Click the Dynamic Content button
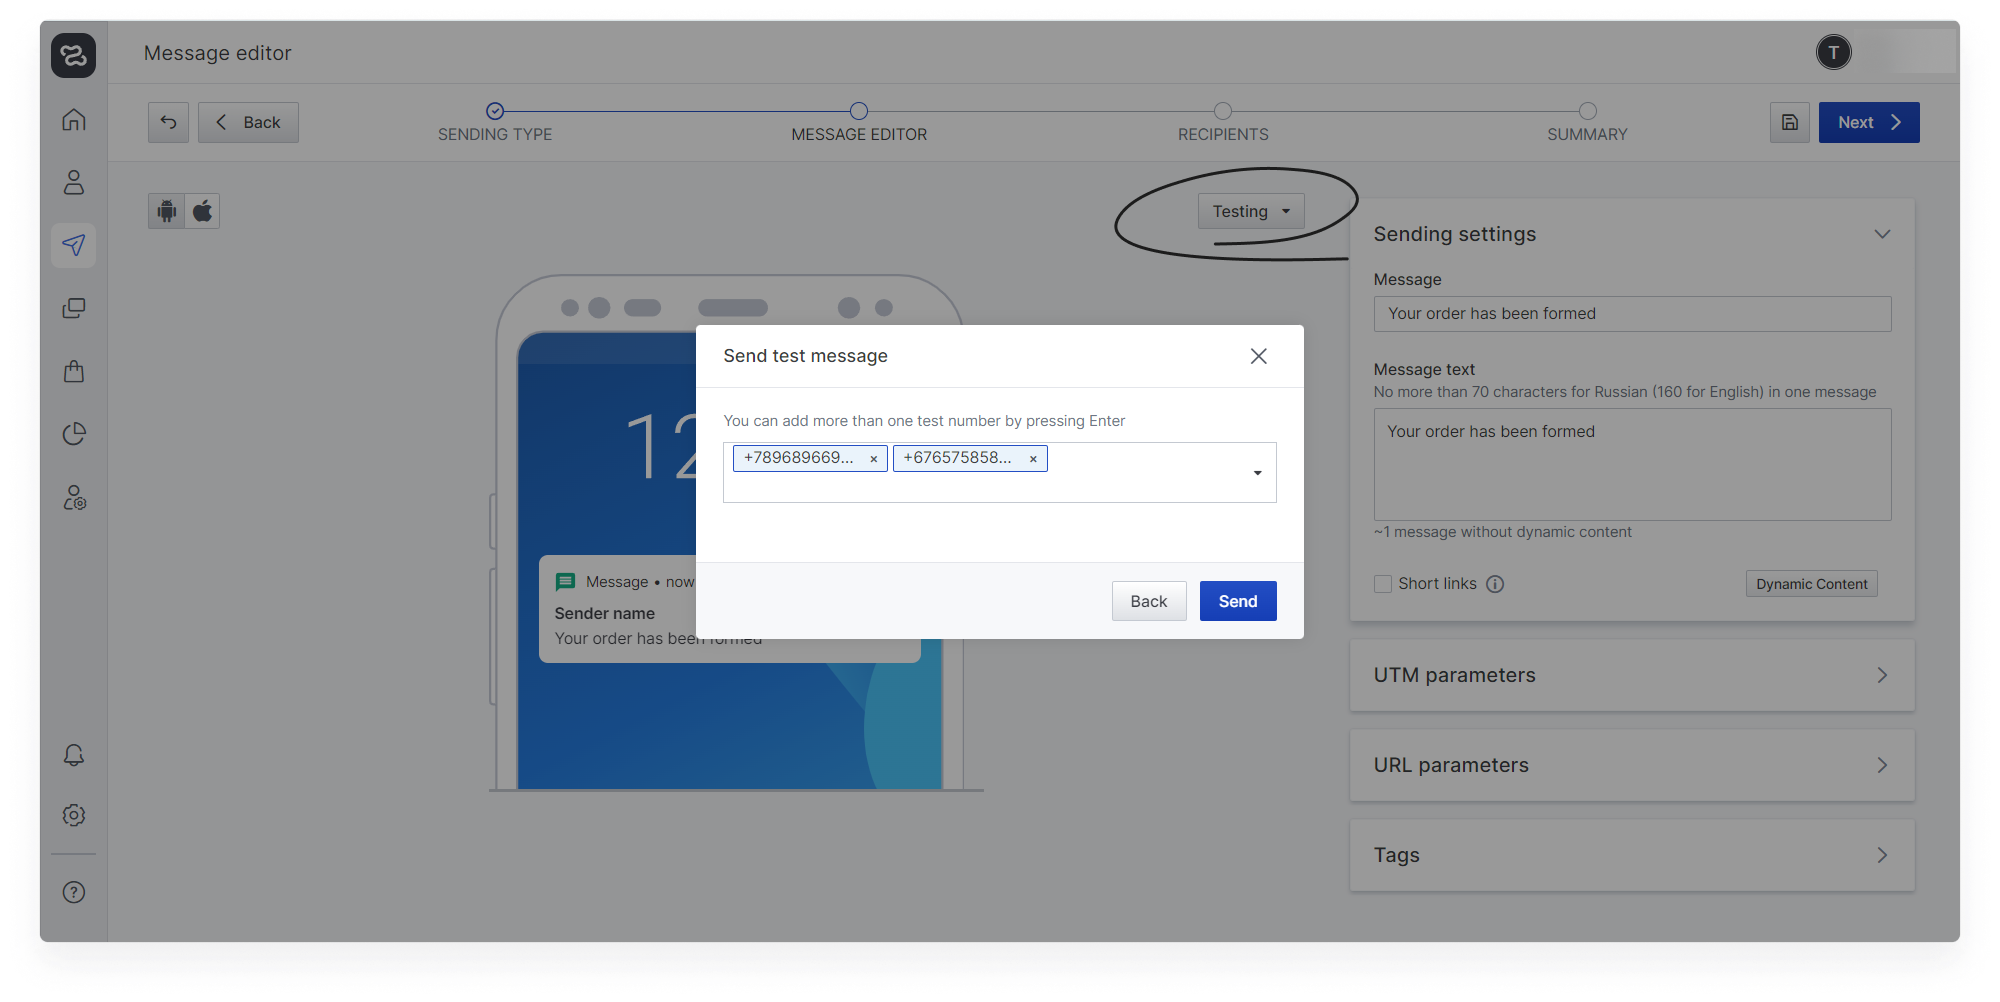 tap(1811, 584)
